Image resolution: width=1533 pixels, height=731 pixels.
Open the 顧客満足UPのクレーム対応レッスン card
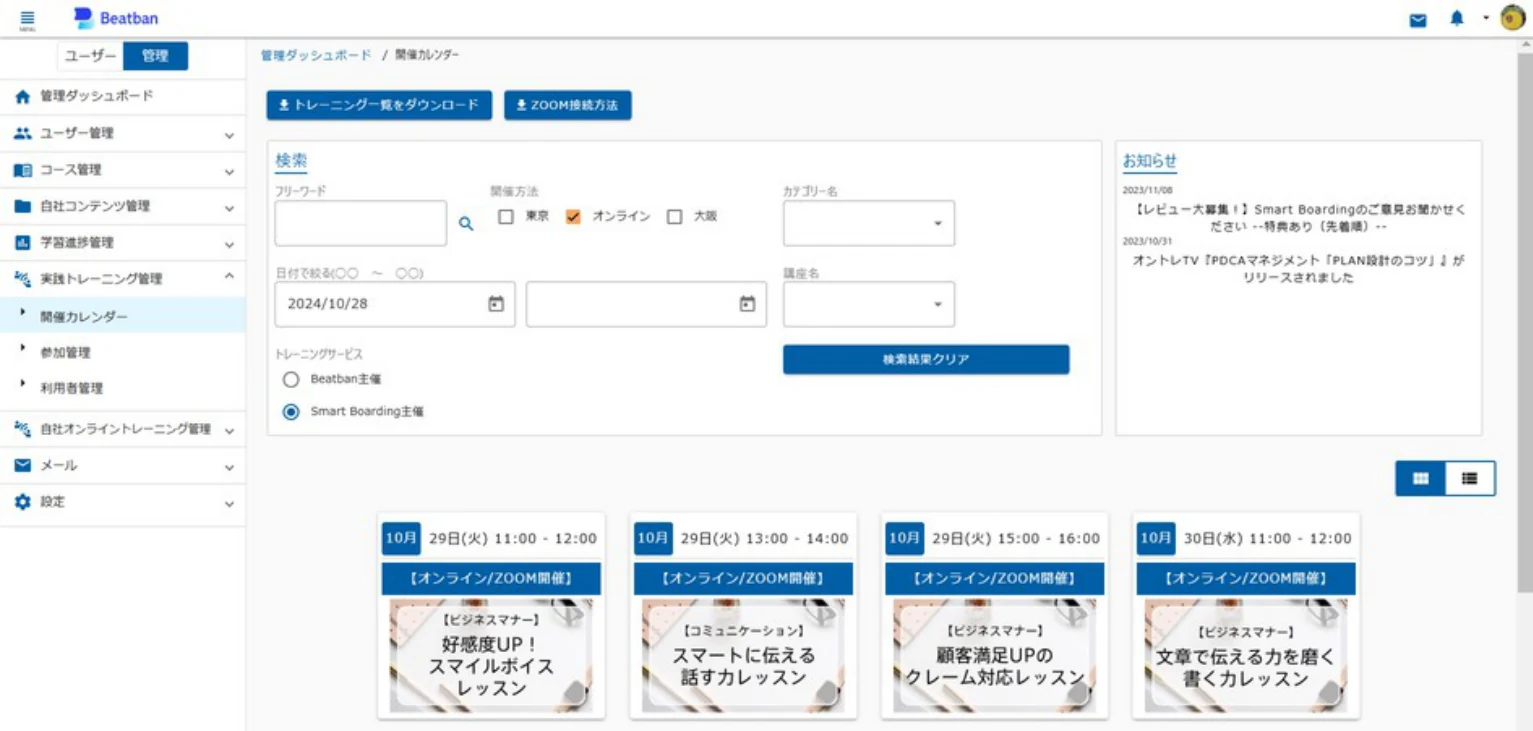[x=995, y=615]
